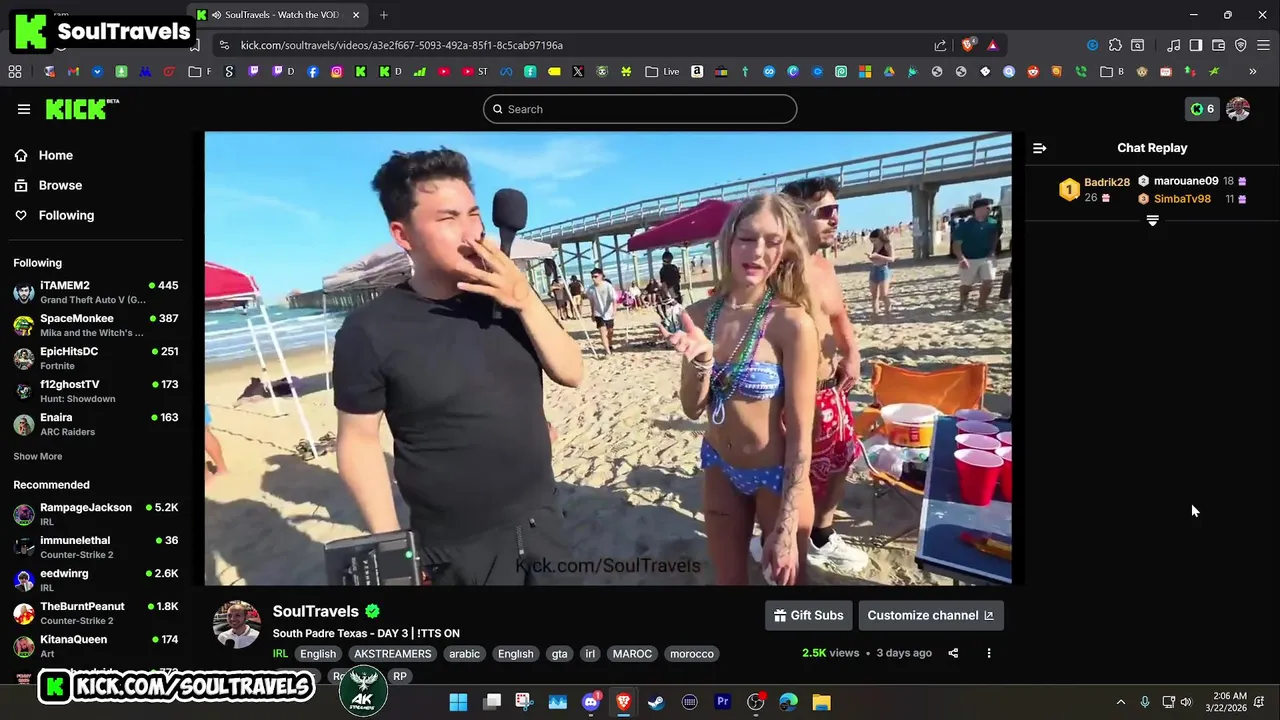The image size is (1280, 720).
Task: Open EpicHitsDC channel
Action: (96, 358)
